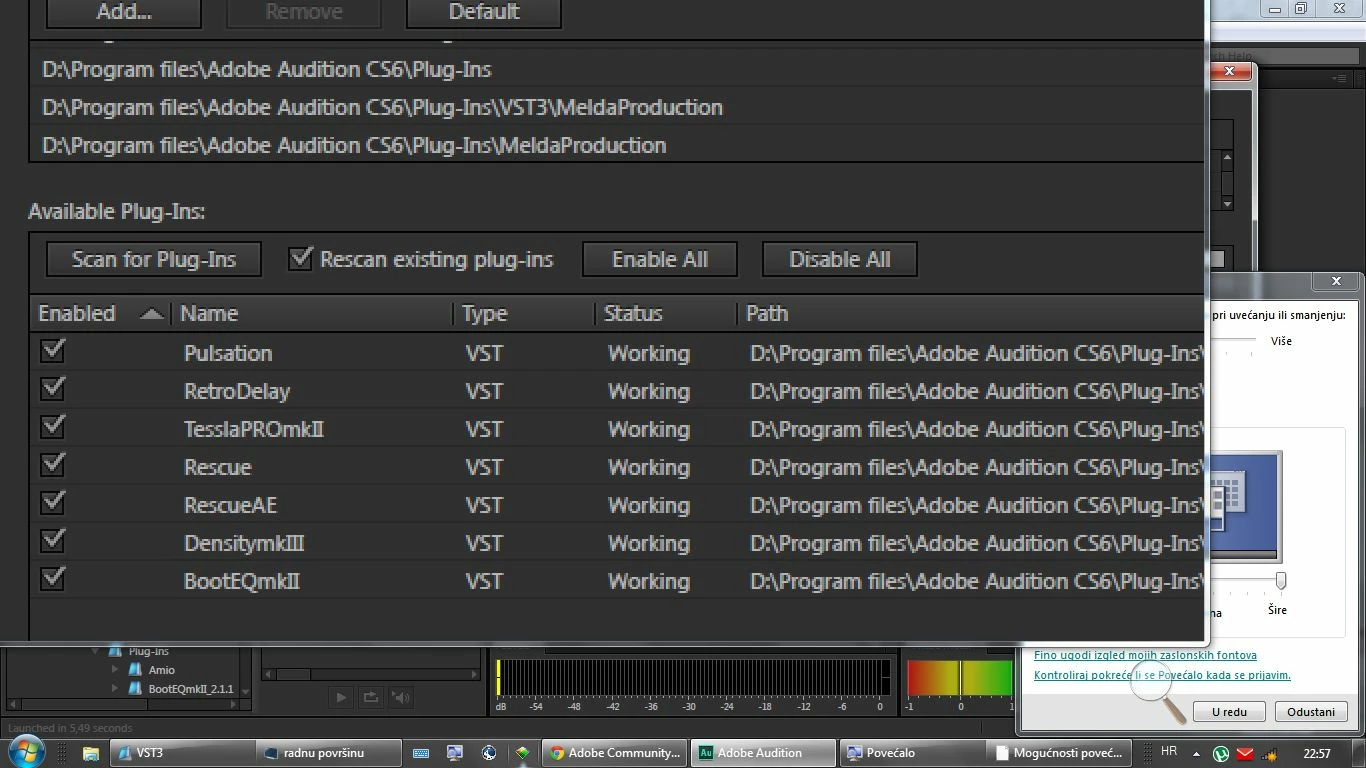The width and height of the screenshot is (1366, 768).
Task: Click VST type cell in BootEQmkII row
Action: pos(484,581)
